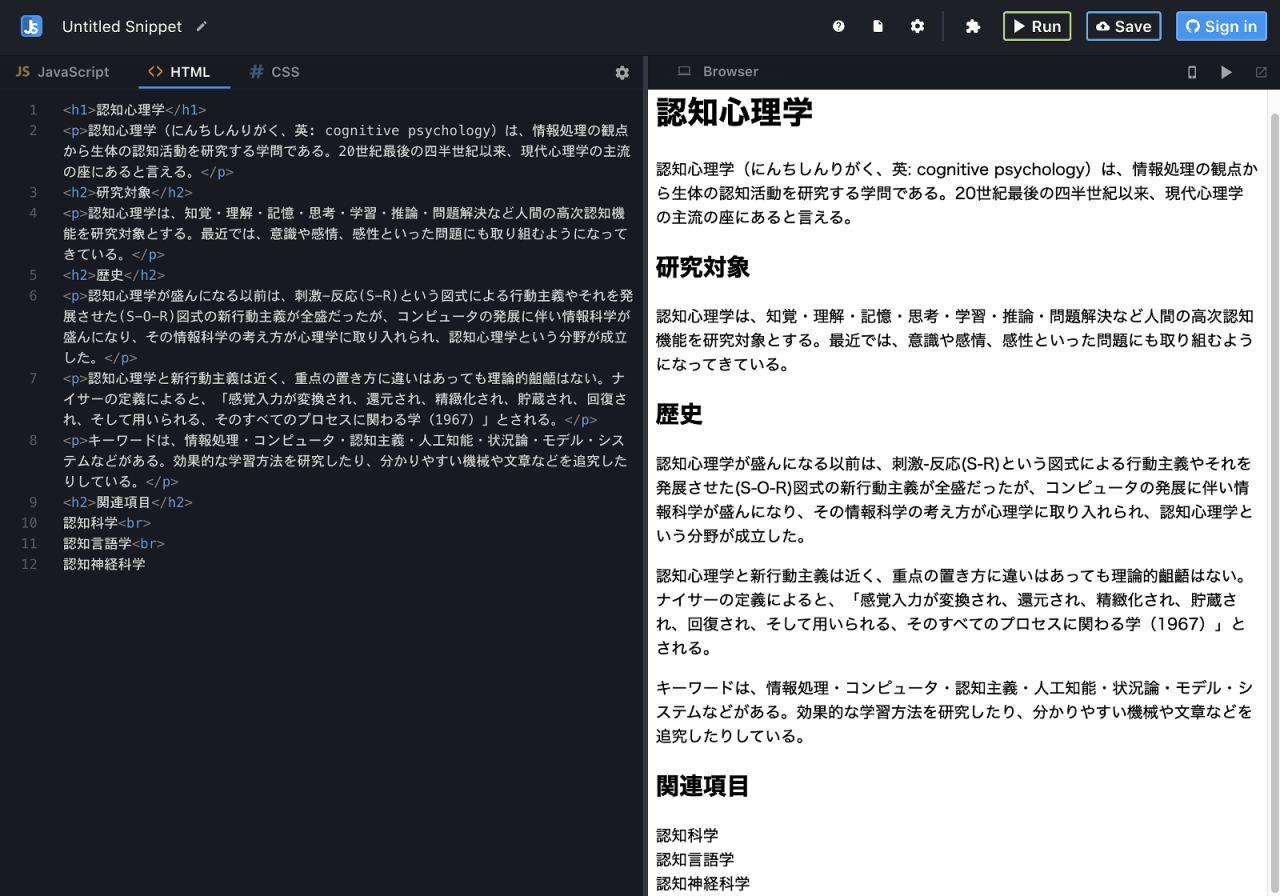Switch preview to mobile device view
The height and width of the screenshot is (896, 1280).
coord(1191,72)
